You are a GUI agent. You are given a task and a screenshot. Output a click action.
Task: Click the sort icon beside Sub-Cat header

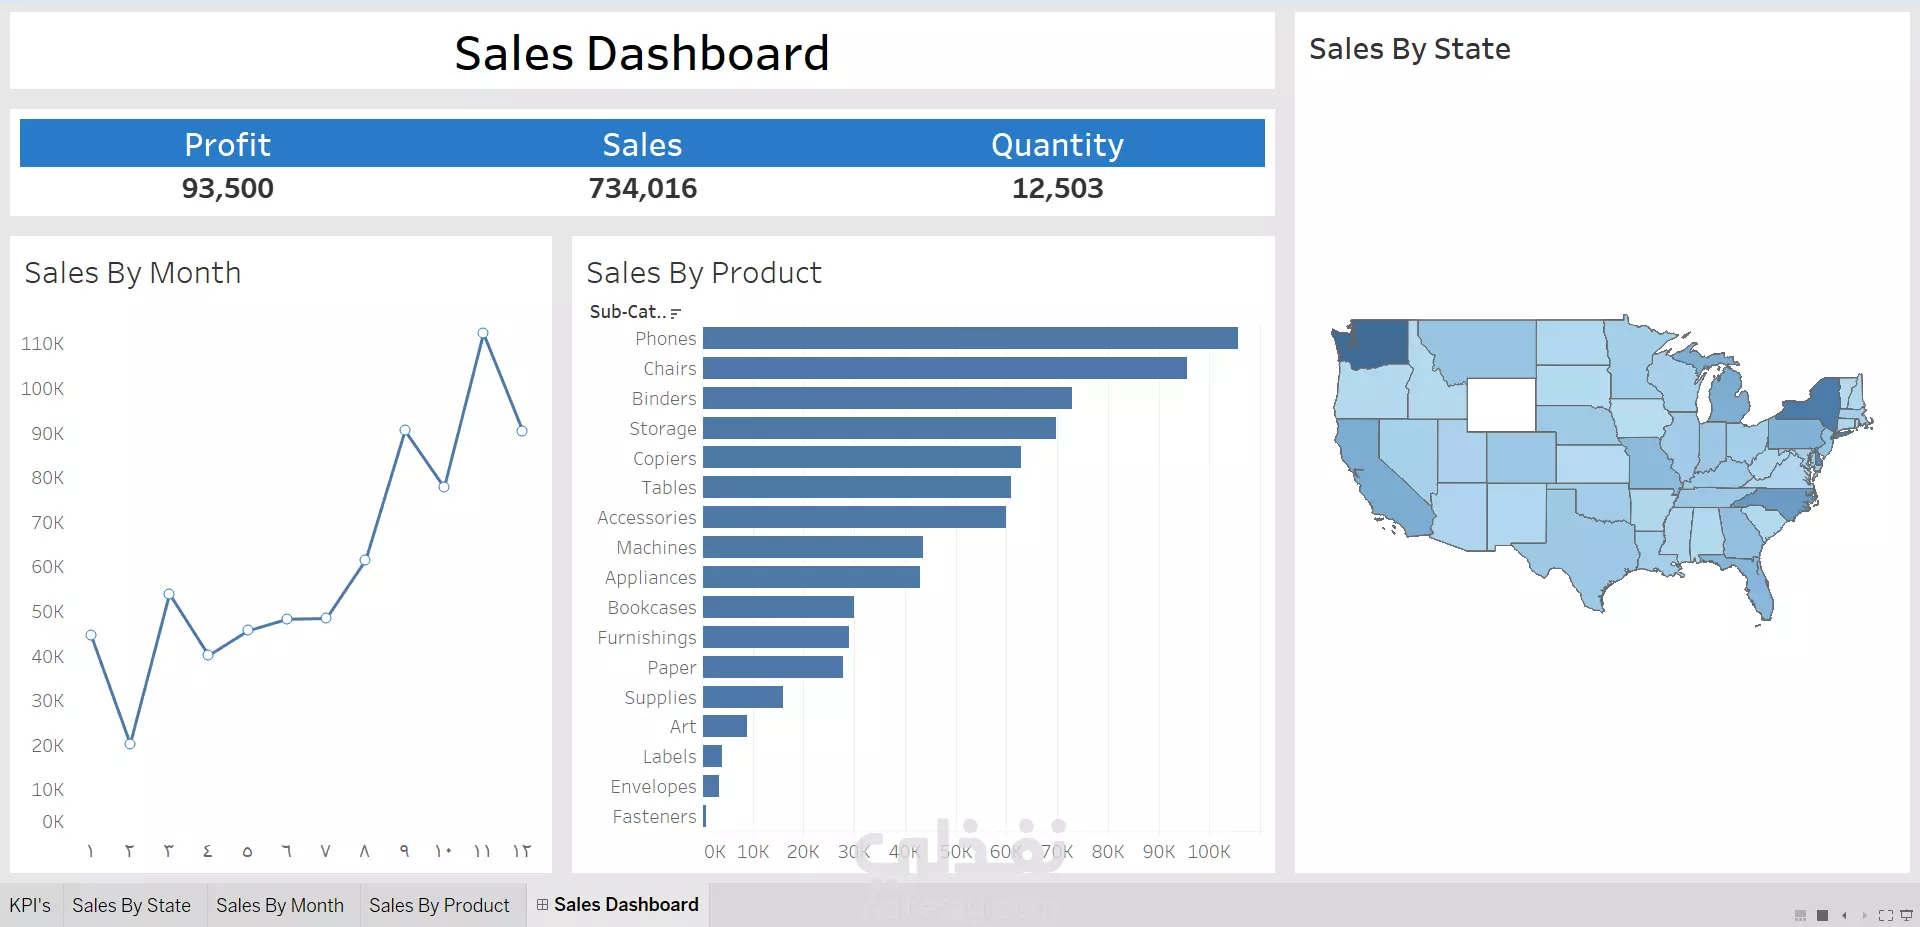click(676, 313)
